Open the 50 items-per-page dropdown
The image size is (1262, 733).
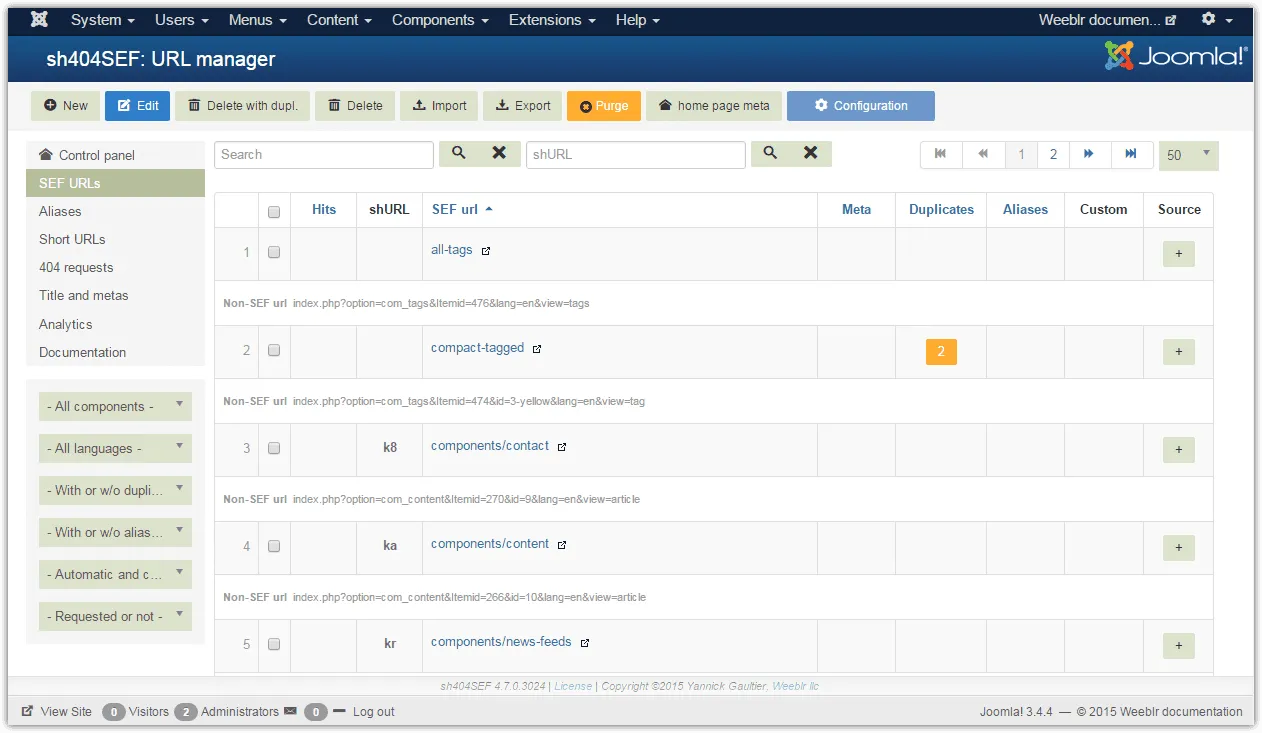1188,155
